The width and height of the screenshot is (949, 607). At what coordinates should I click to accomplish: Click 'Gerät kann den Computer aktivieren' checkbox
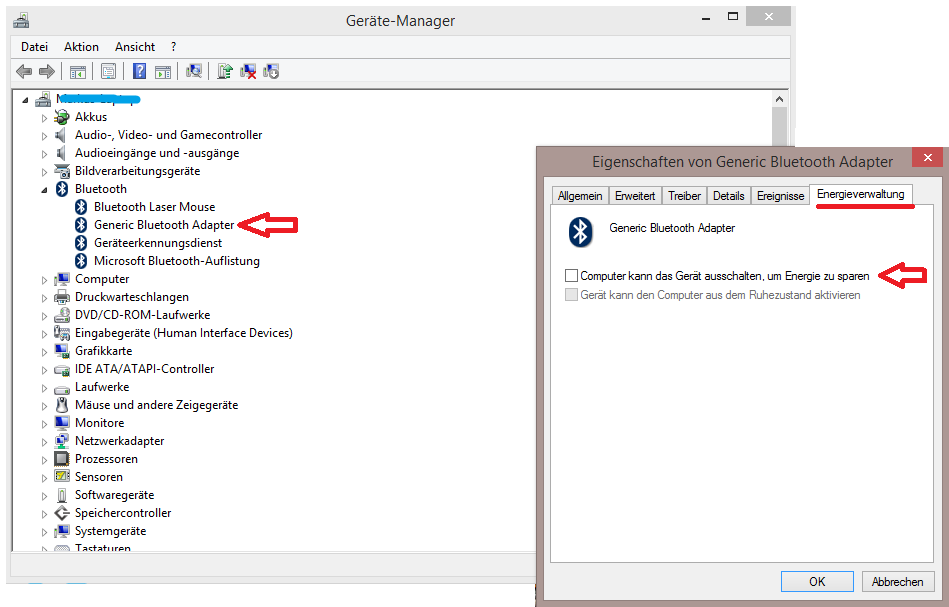coord(571,295)
